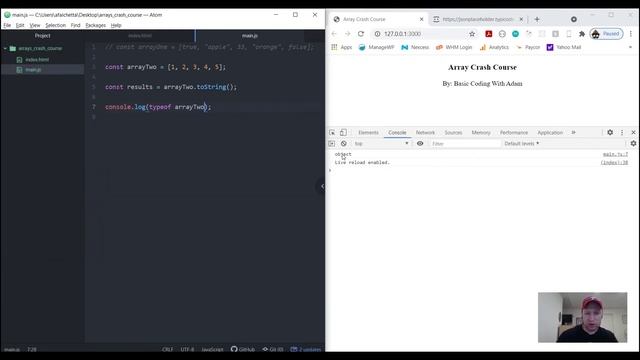Open the Selection menu in Atom
Image resolution: width=640 pixels, height=360 pixels.
pos(56,25)
